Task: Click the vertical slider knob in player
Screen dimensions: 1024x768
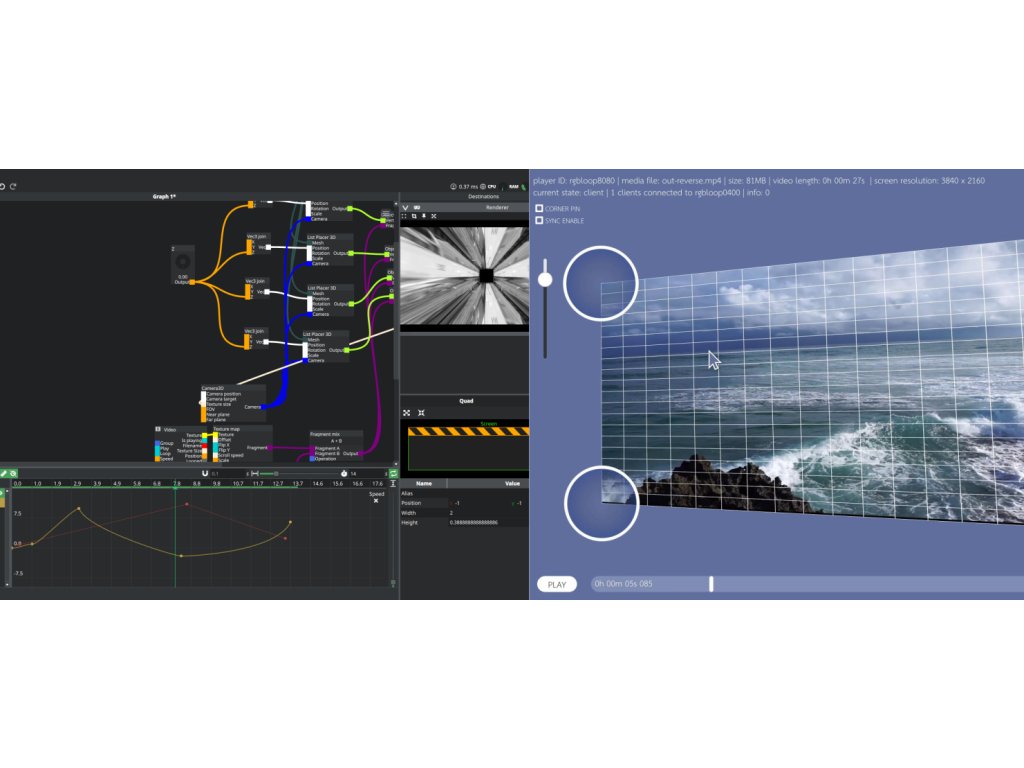Action: click(x=545, y=280)
